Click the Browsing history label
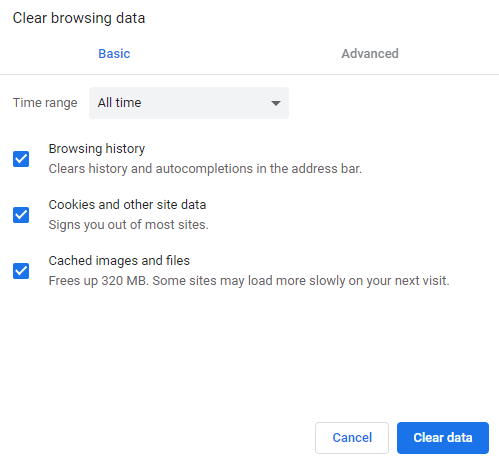This screenshot has width=499, height=464. pyautogui.click(x=97, y=149)
